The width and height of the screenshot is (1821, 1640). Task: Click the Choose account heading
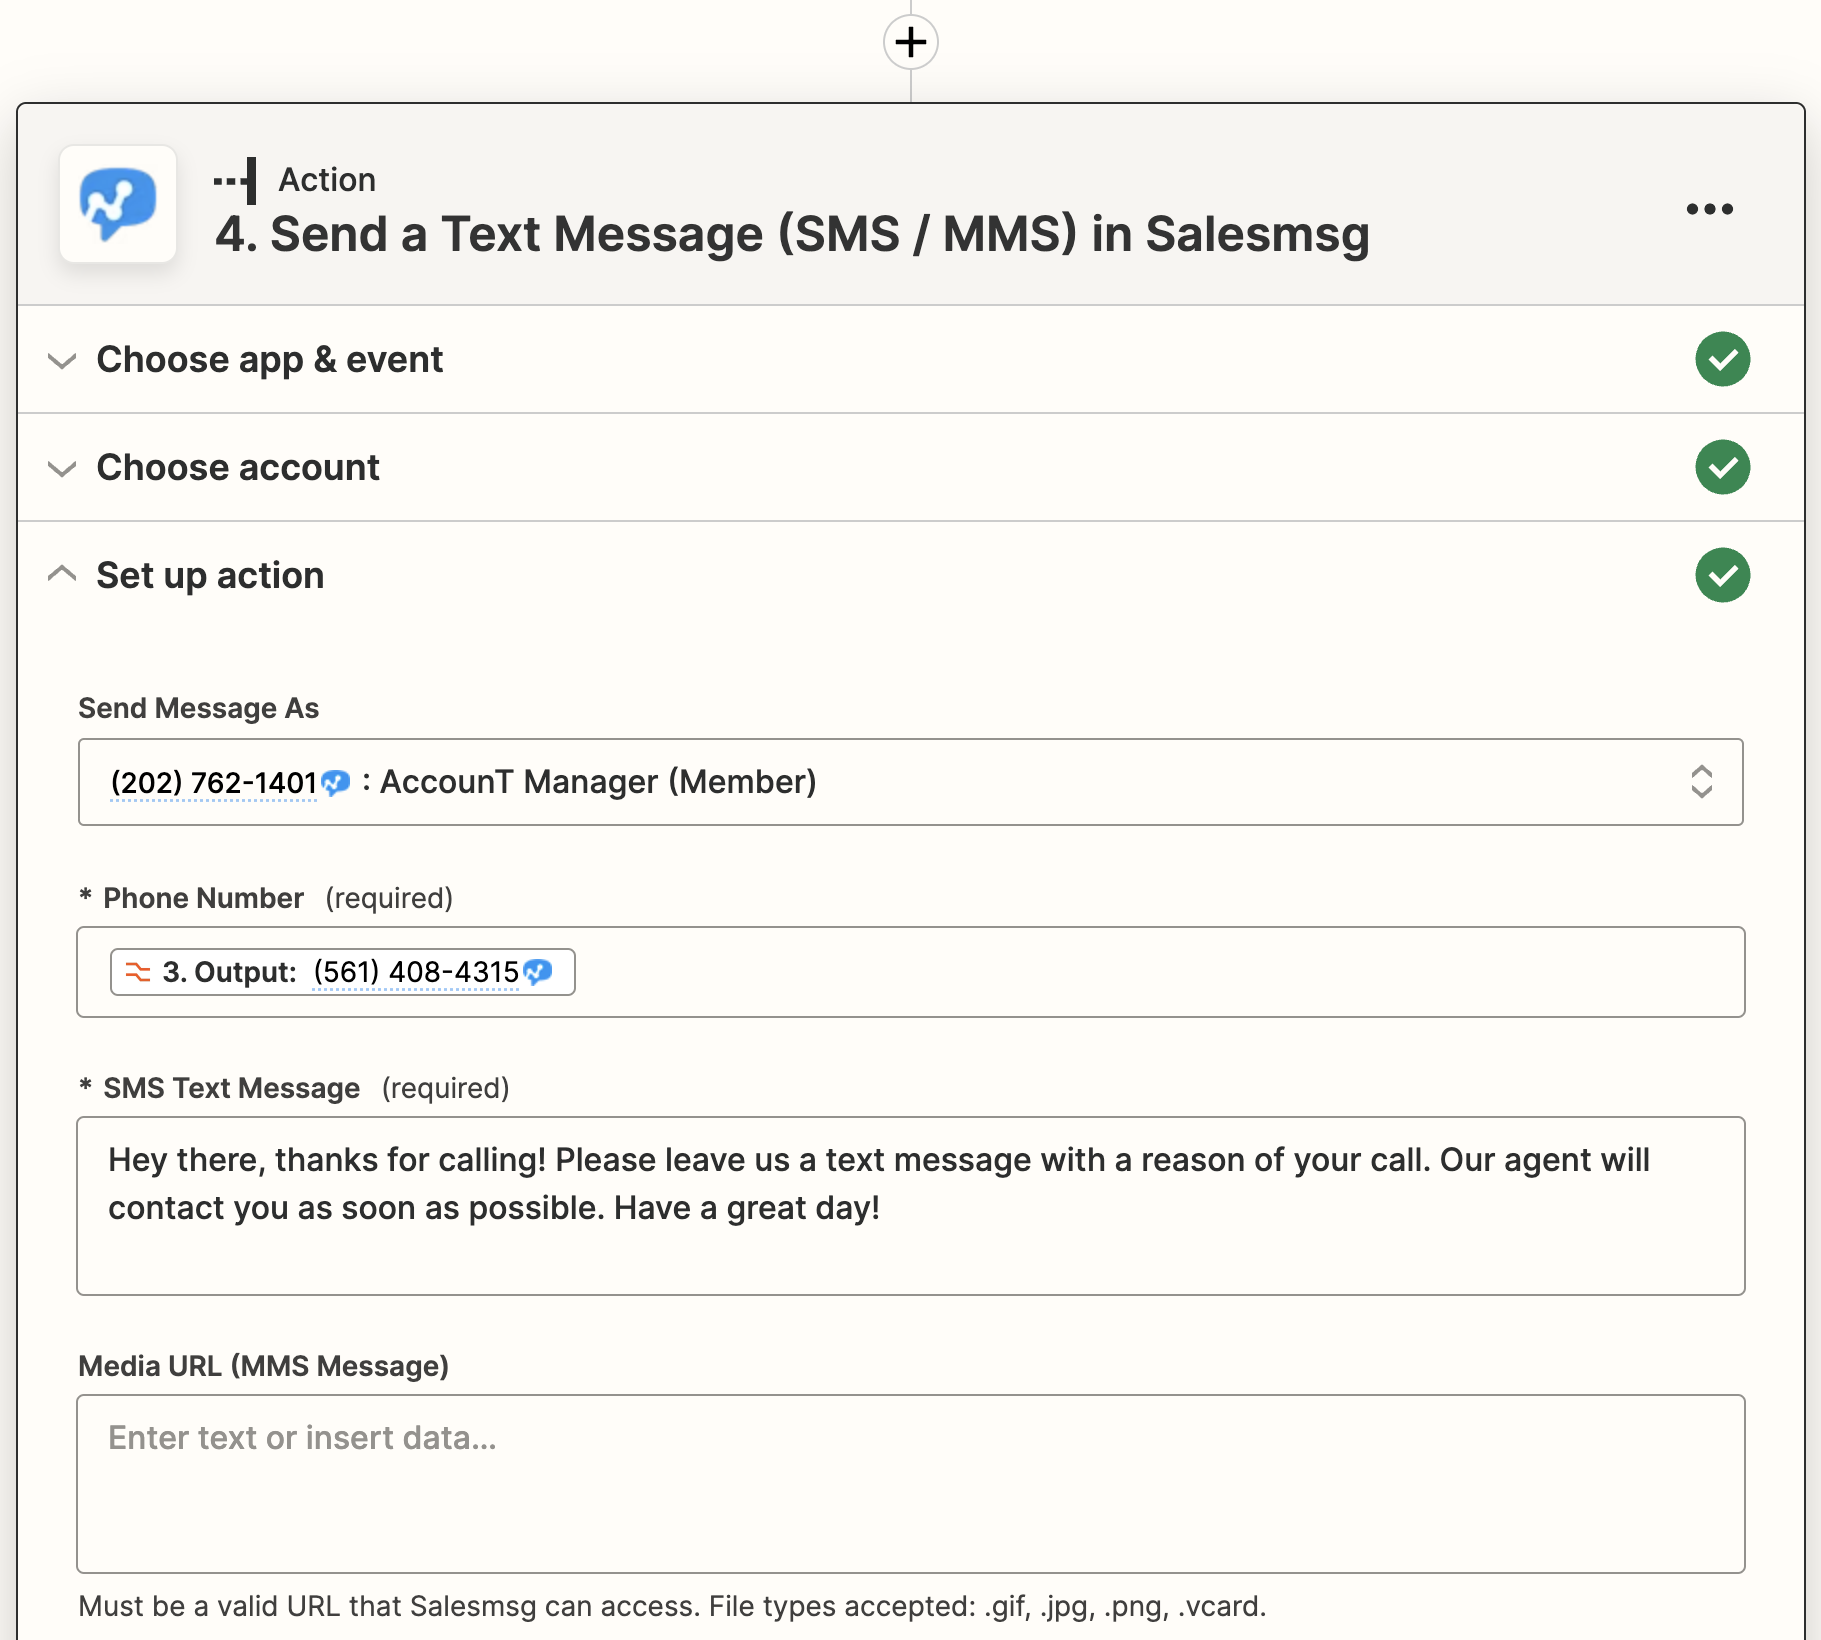pyautogui.click(x=238, y=467)
